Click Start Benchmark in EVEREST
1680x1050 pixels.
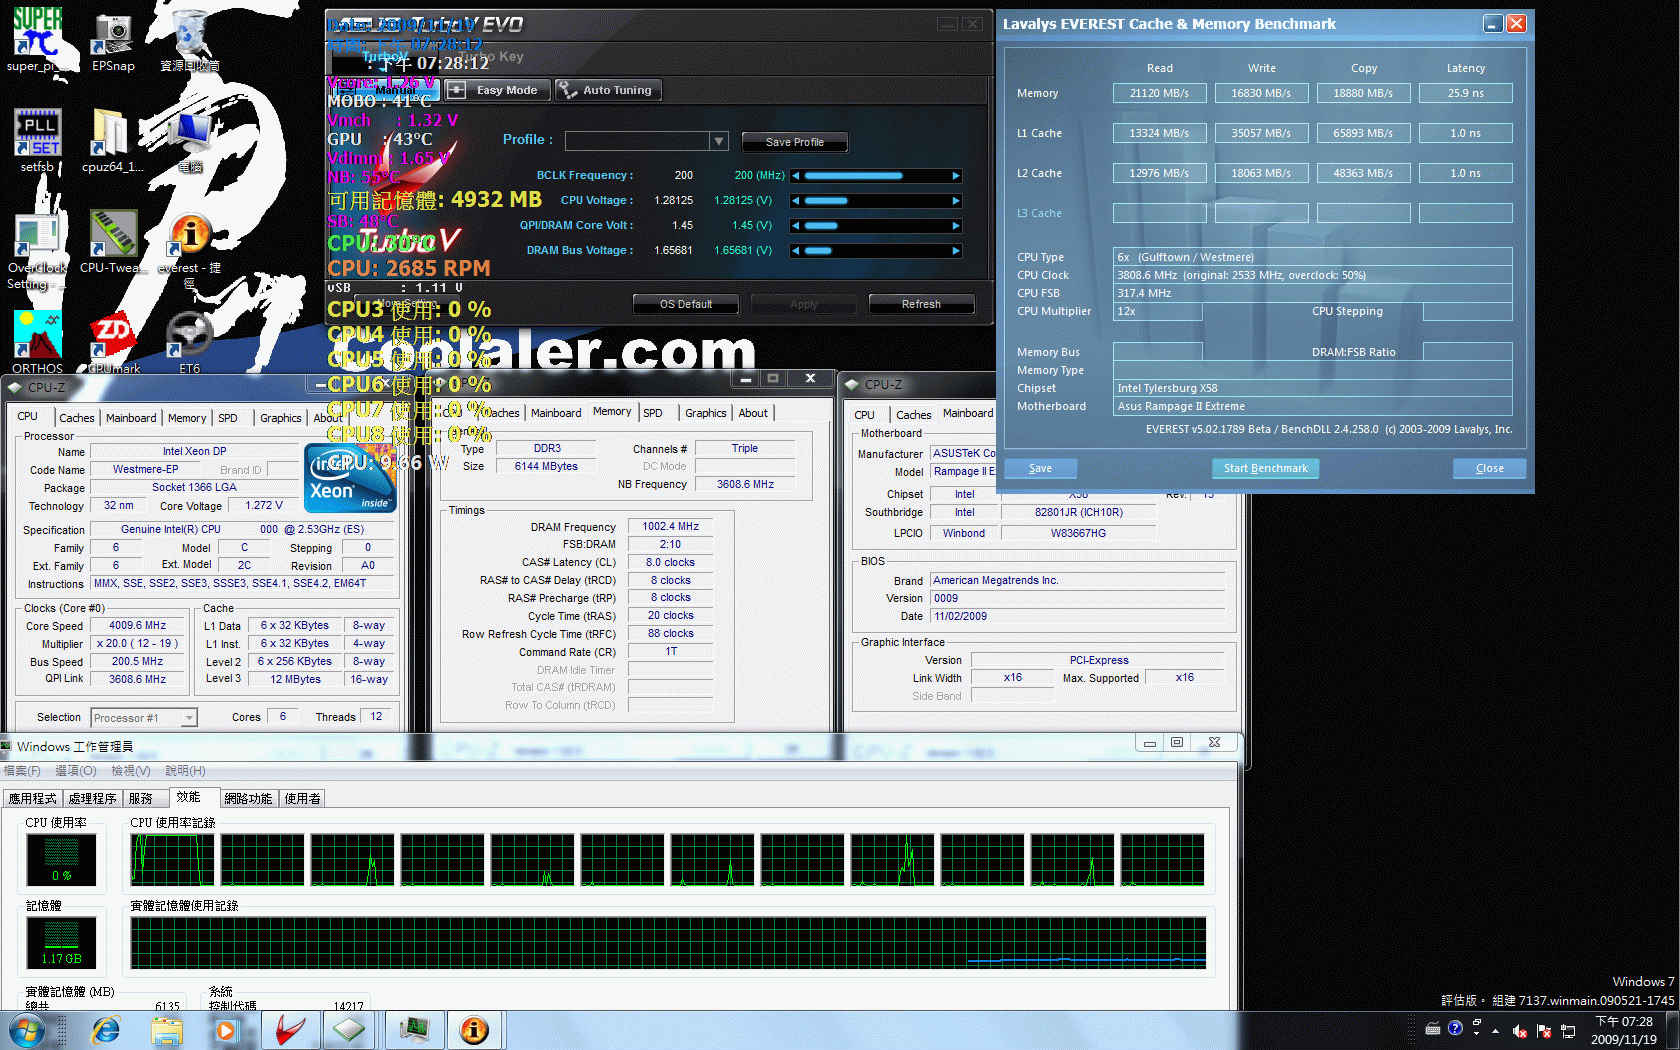click(x=1265, y=468)
